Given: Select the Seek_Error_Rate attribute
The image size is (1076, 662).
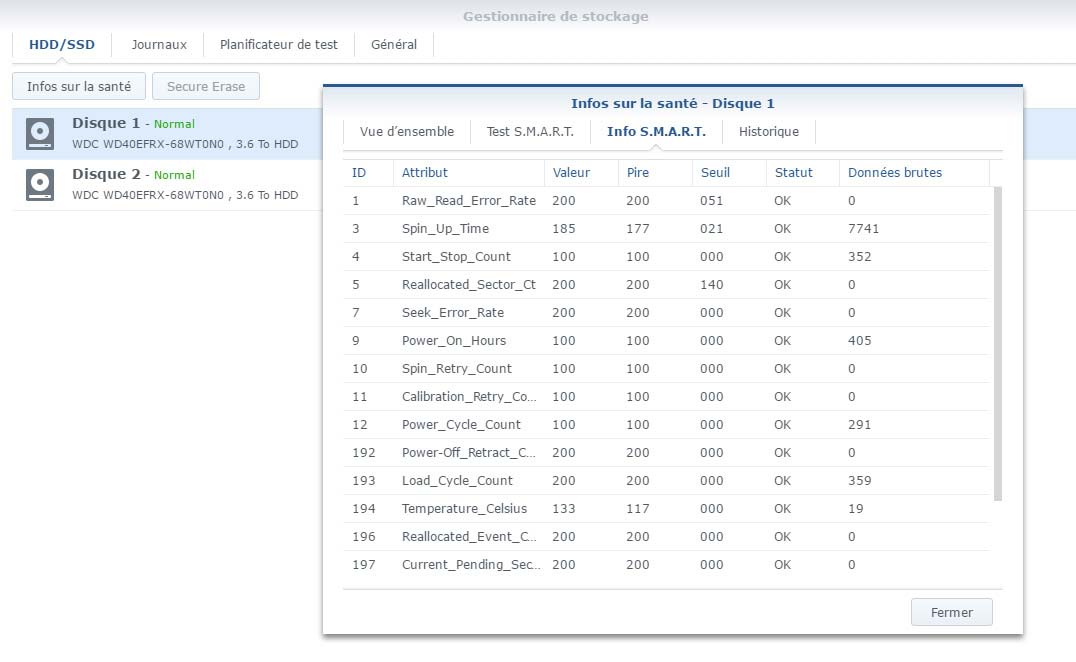Looking at the screenshot, I should point(453,313).
